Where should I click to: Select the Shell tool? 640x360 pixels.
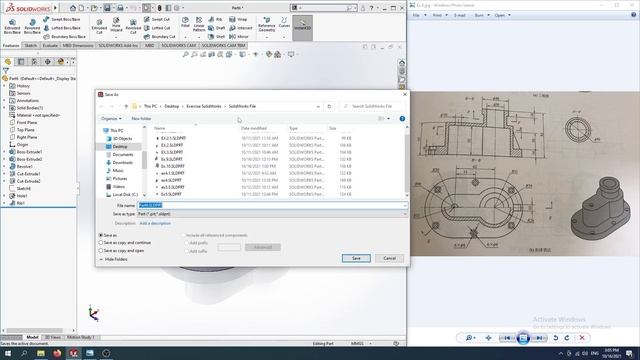coord(217,36)
